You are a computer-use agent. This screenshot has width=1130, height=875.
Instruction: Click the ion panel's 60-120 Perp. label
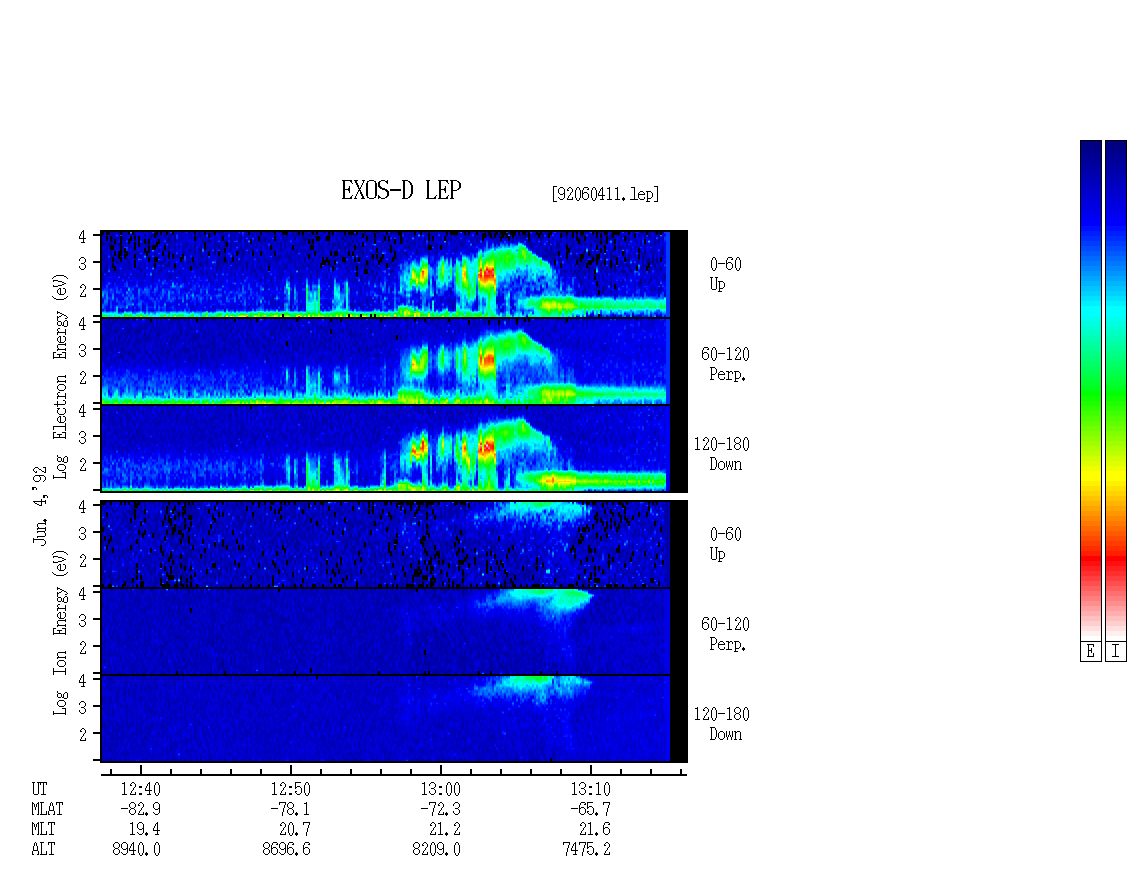[725, 634]
